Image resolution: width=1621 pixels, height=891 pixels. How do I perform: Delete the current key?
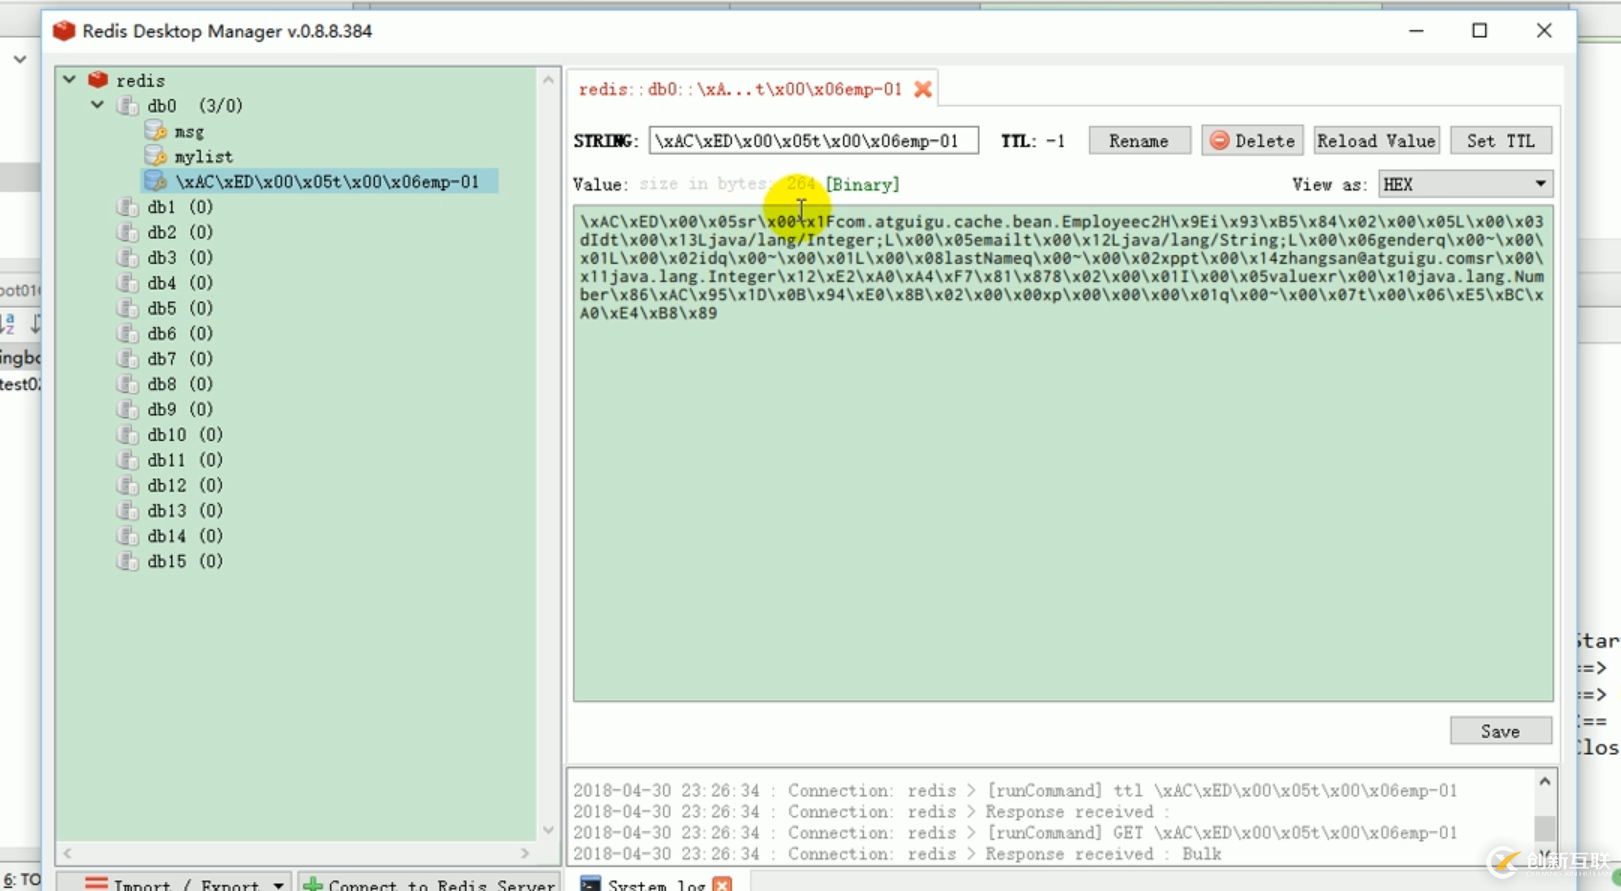1252,141
